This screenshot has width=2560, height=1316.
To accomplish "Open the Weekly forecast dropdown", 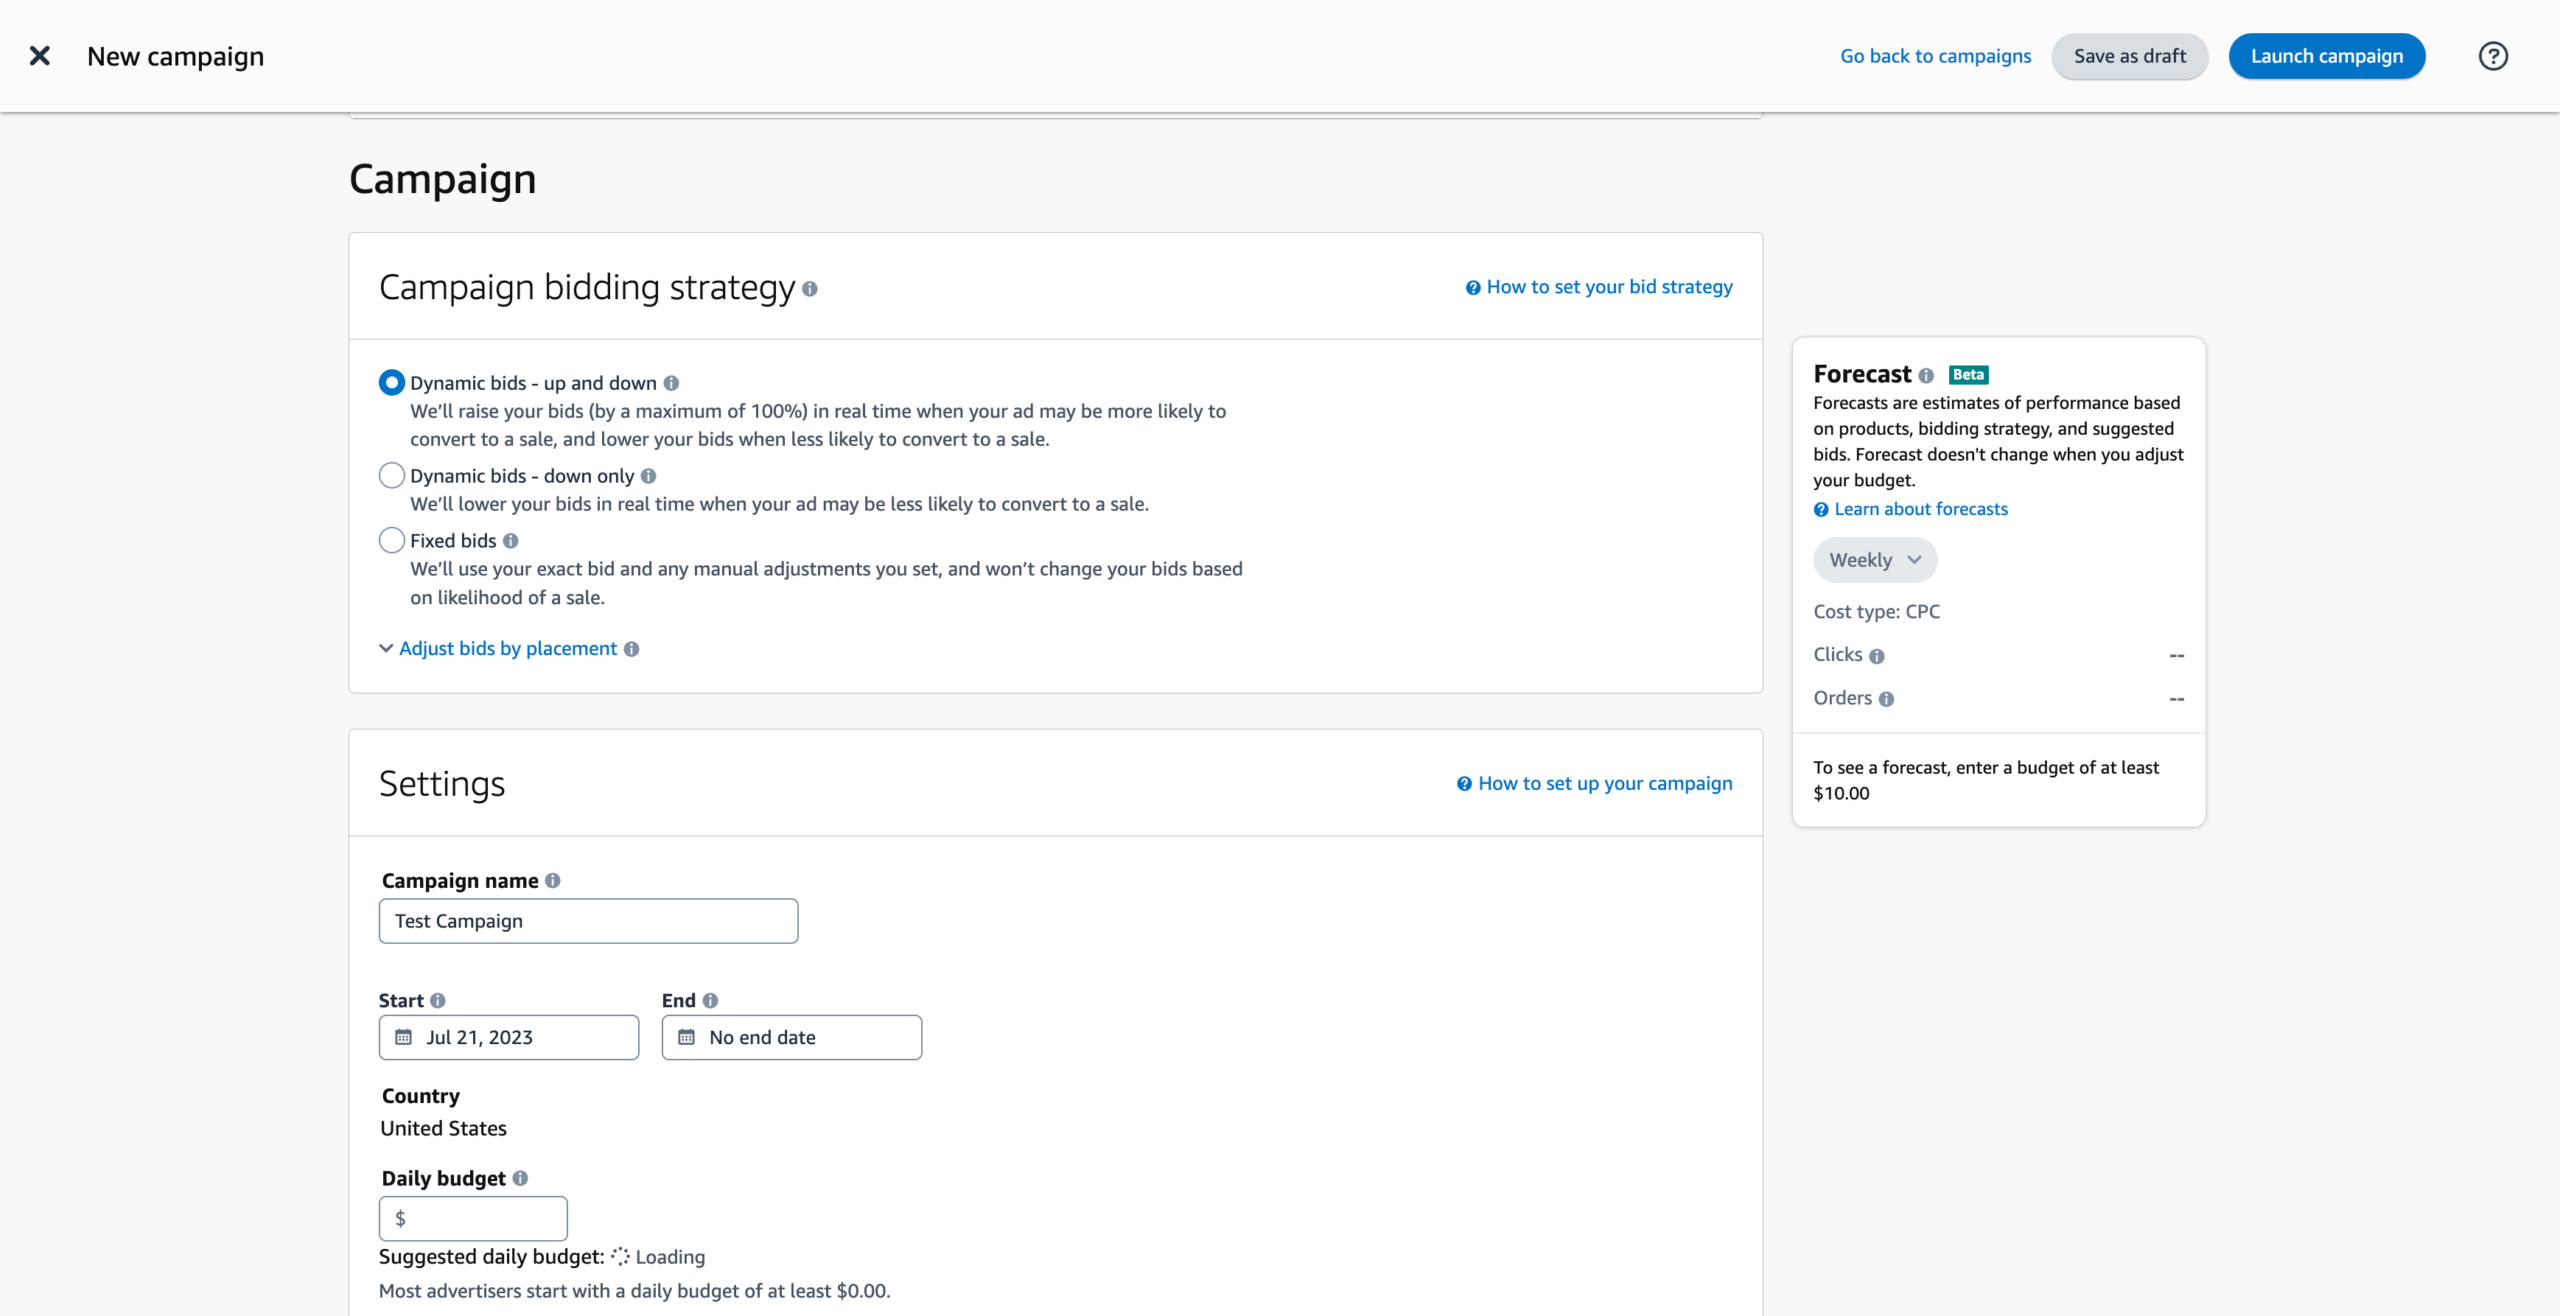I will pyautogui.click(x=1874, y=559).
